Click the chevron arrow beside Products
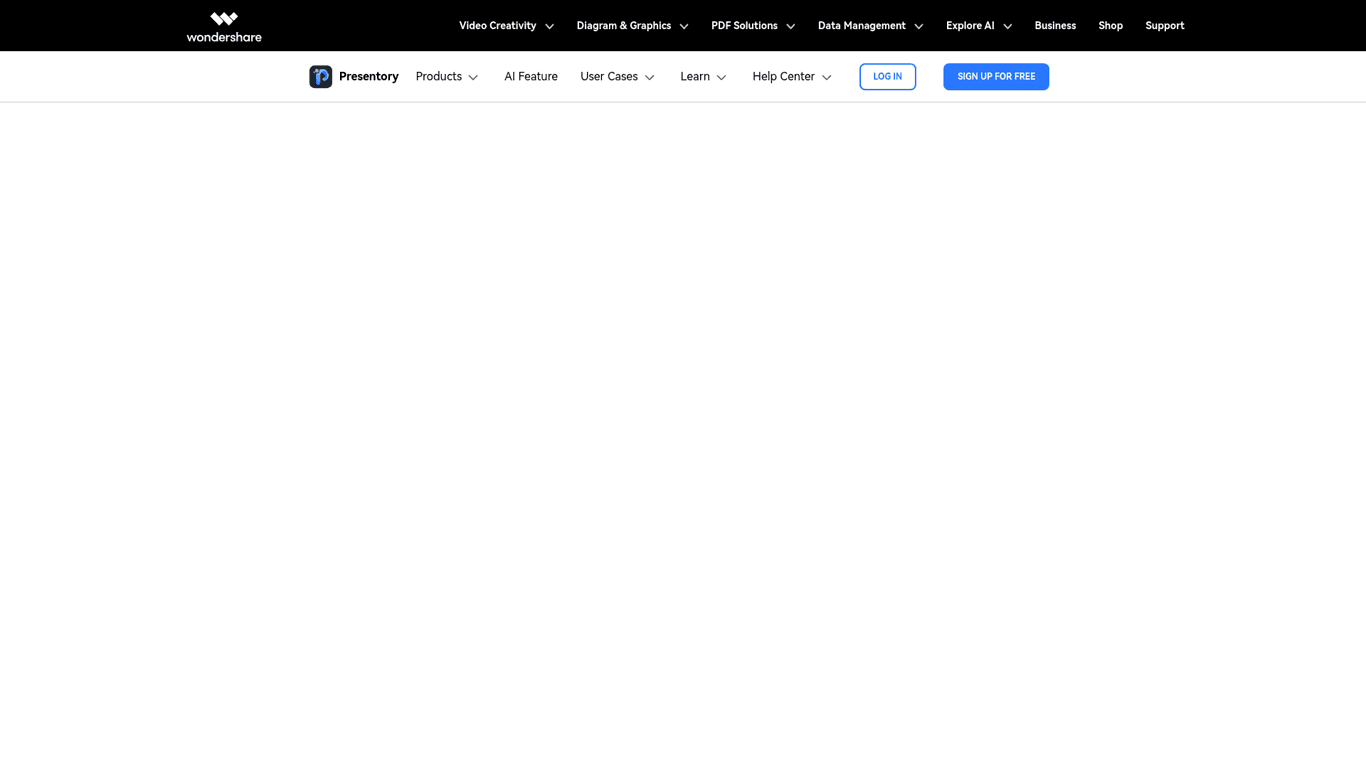 473,78
